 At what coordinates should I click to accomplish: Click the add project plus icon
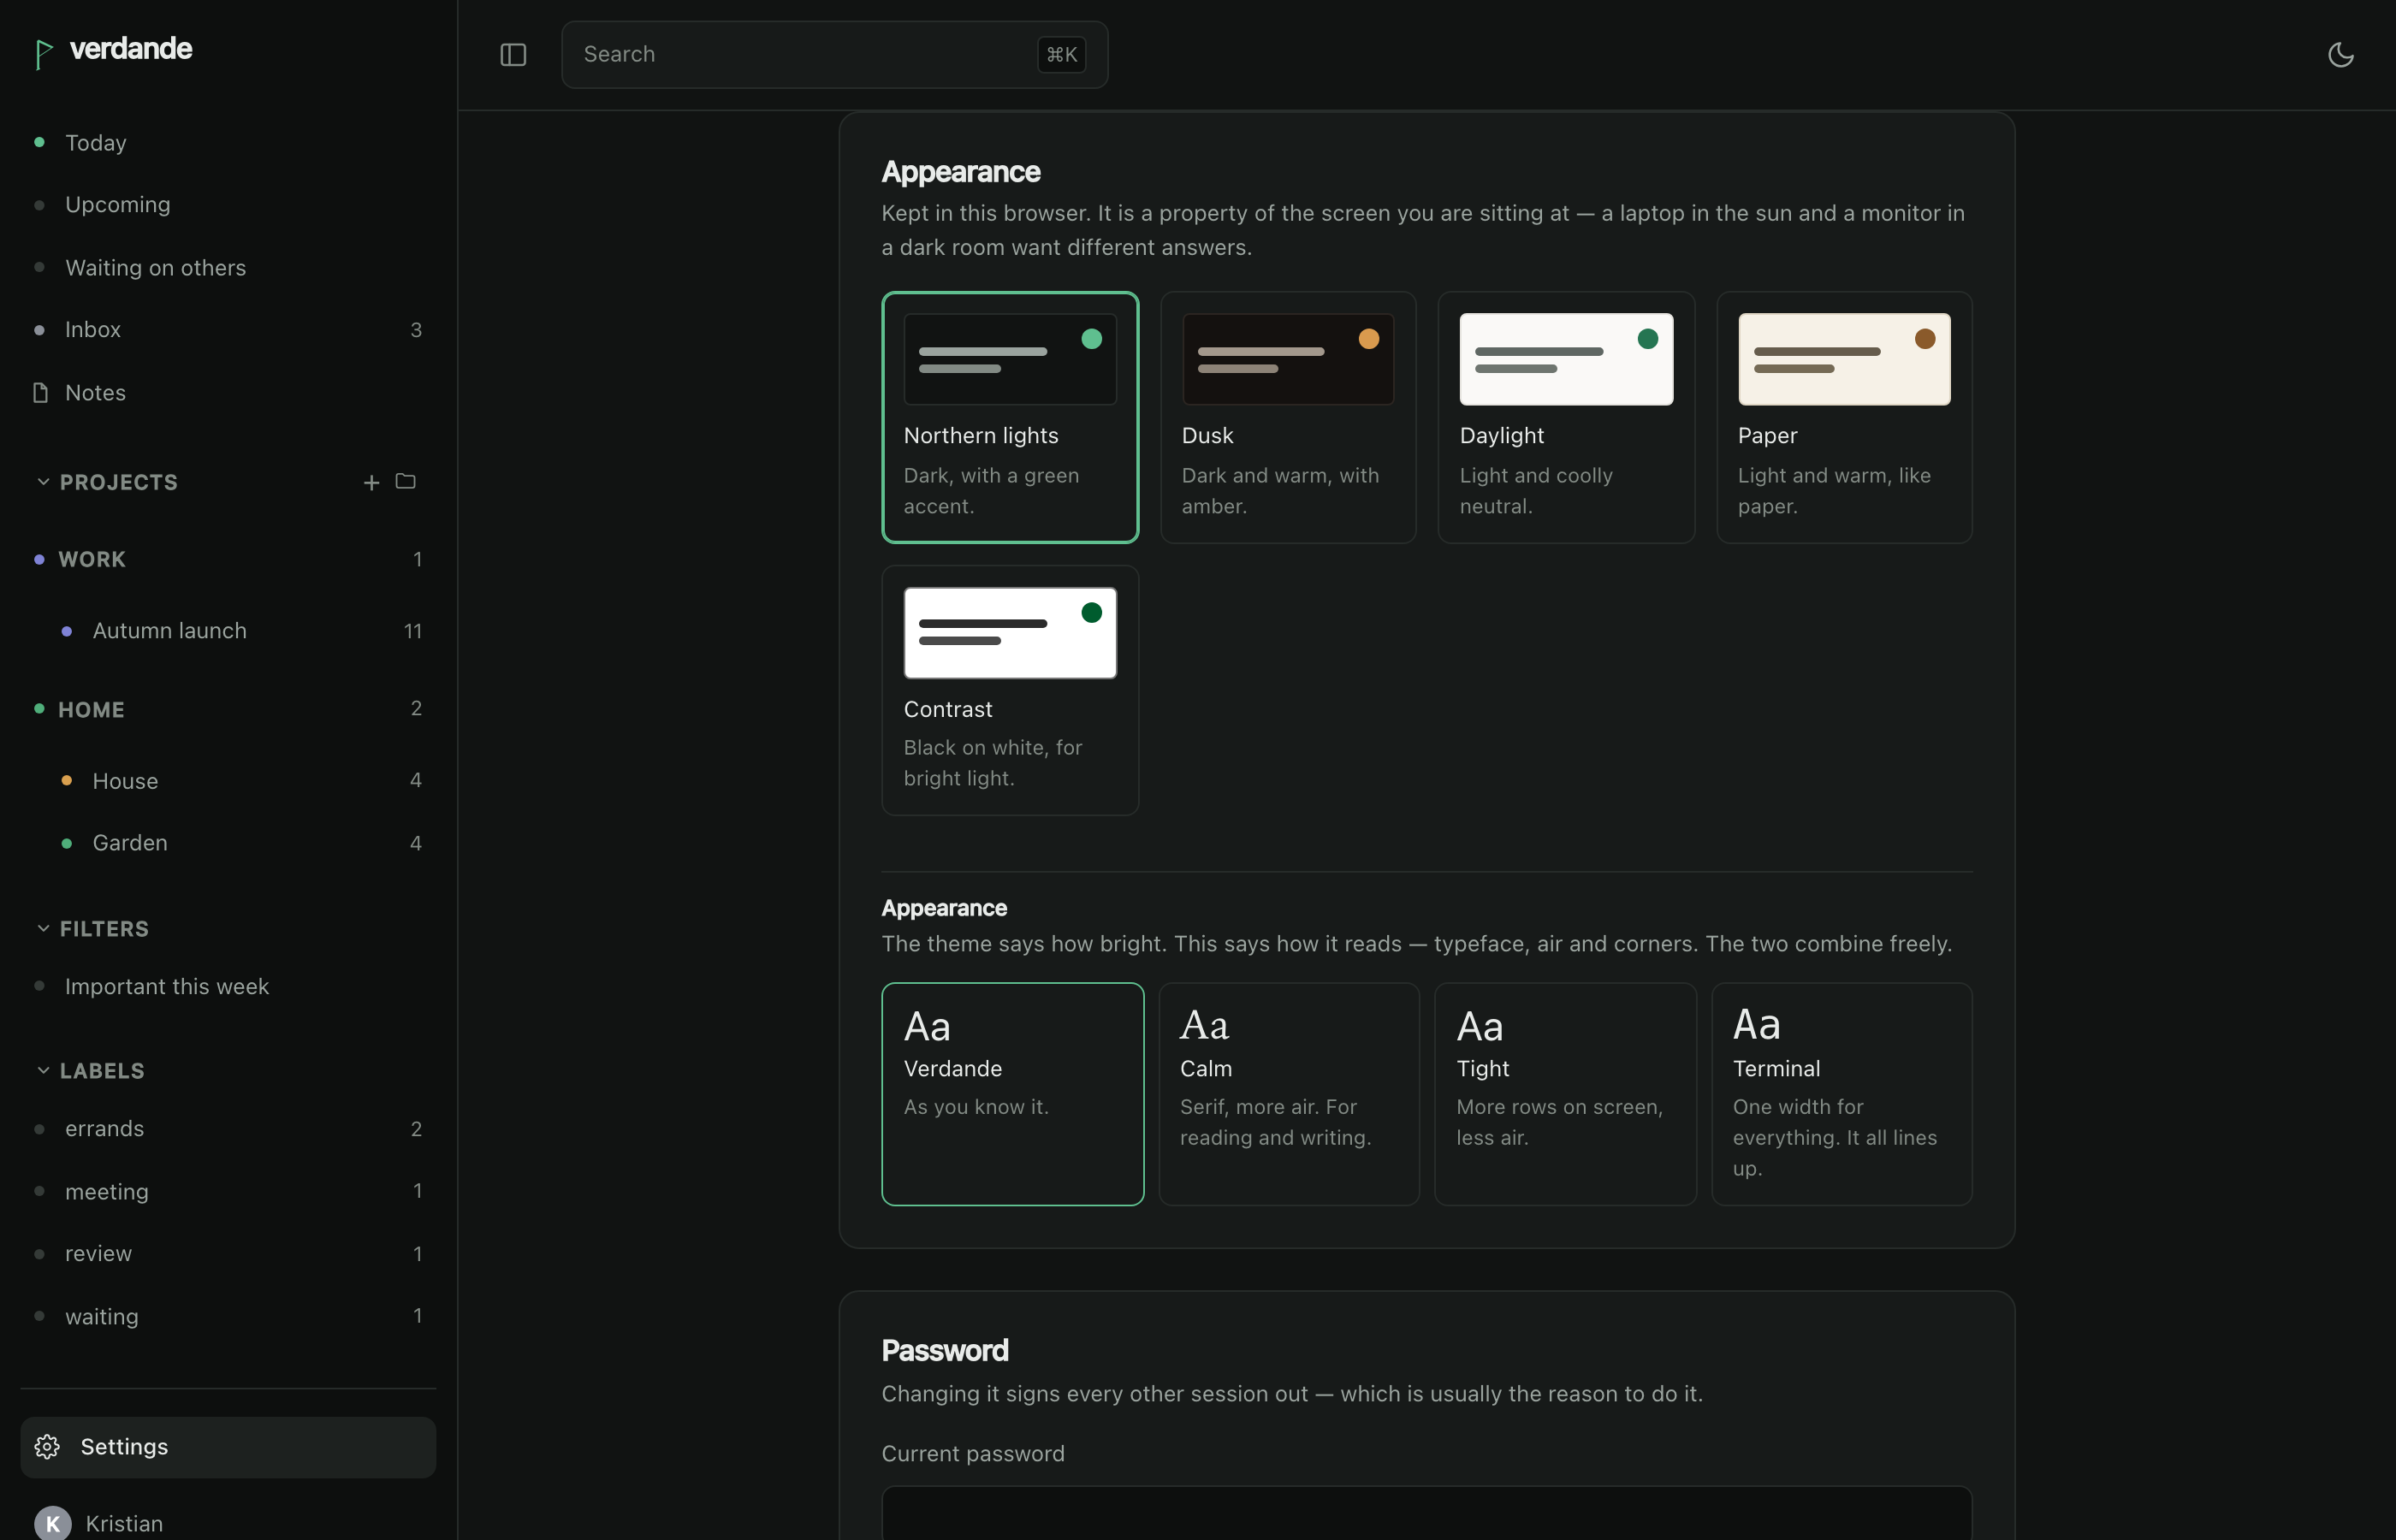371,482
